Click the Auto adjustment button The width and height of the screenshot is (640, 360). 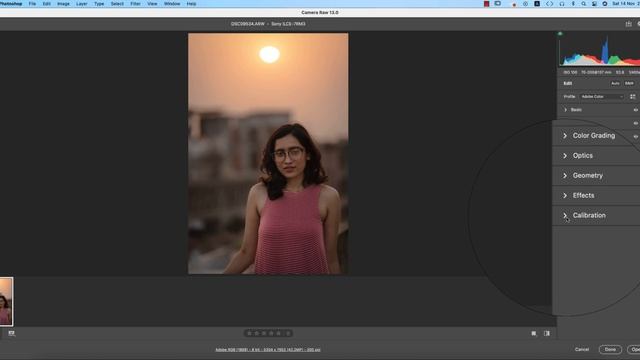click(615, 83)
